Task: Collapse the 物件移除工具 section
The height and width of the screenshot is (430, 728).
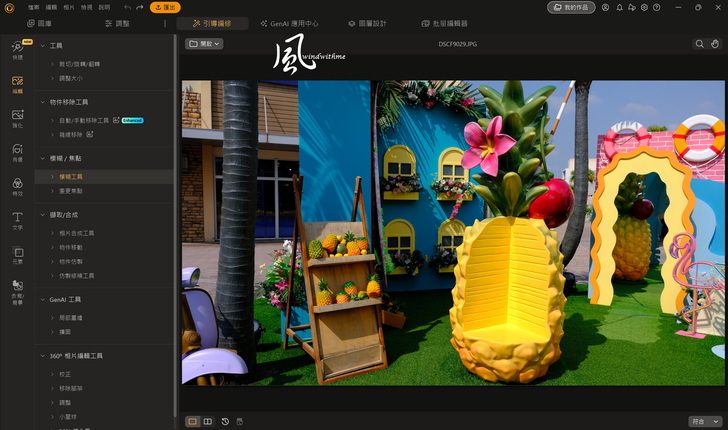Action: tap(43, 102)
